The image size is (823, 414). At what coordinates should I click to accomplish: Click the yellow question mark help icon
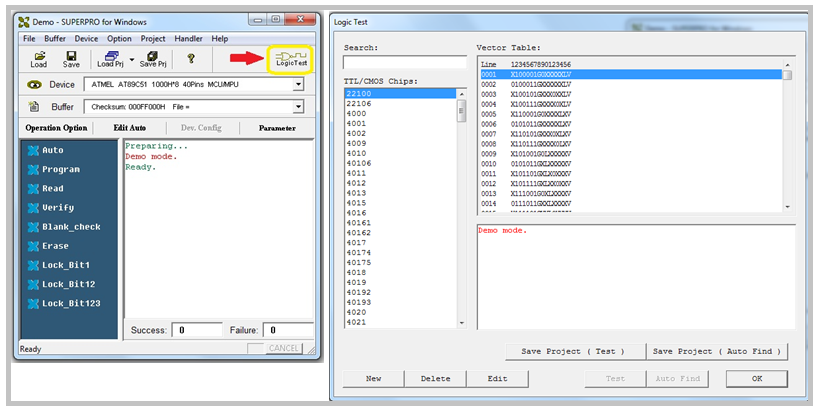[191, 59]
